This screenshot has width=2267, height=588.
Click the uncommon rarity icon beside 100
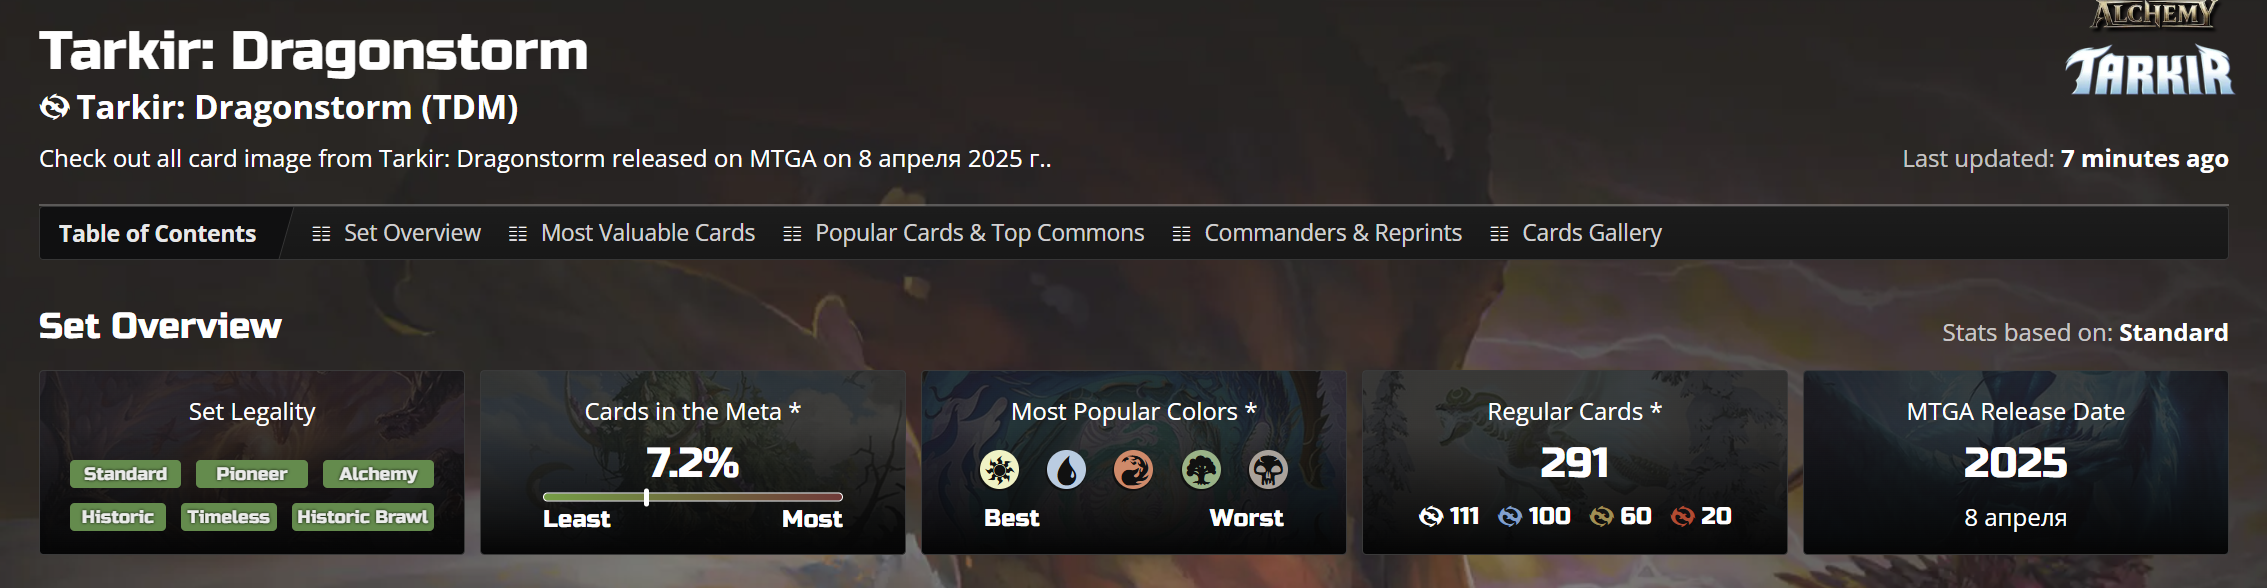tap(1510, 516)
